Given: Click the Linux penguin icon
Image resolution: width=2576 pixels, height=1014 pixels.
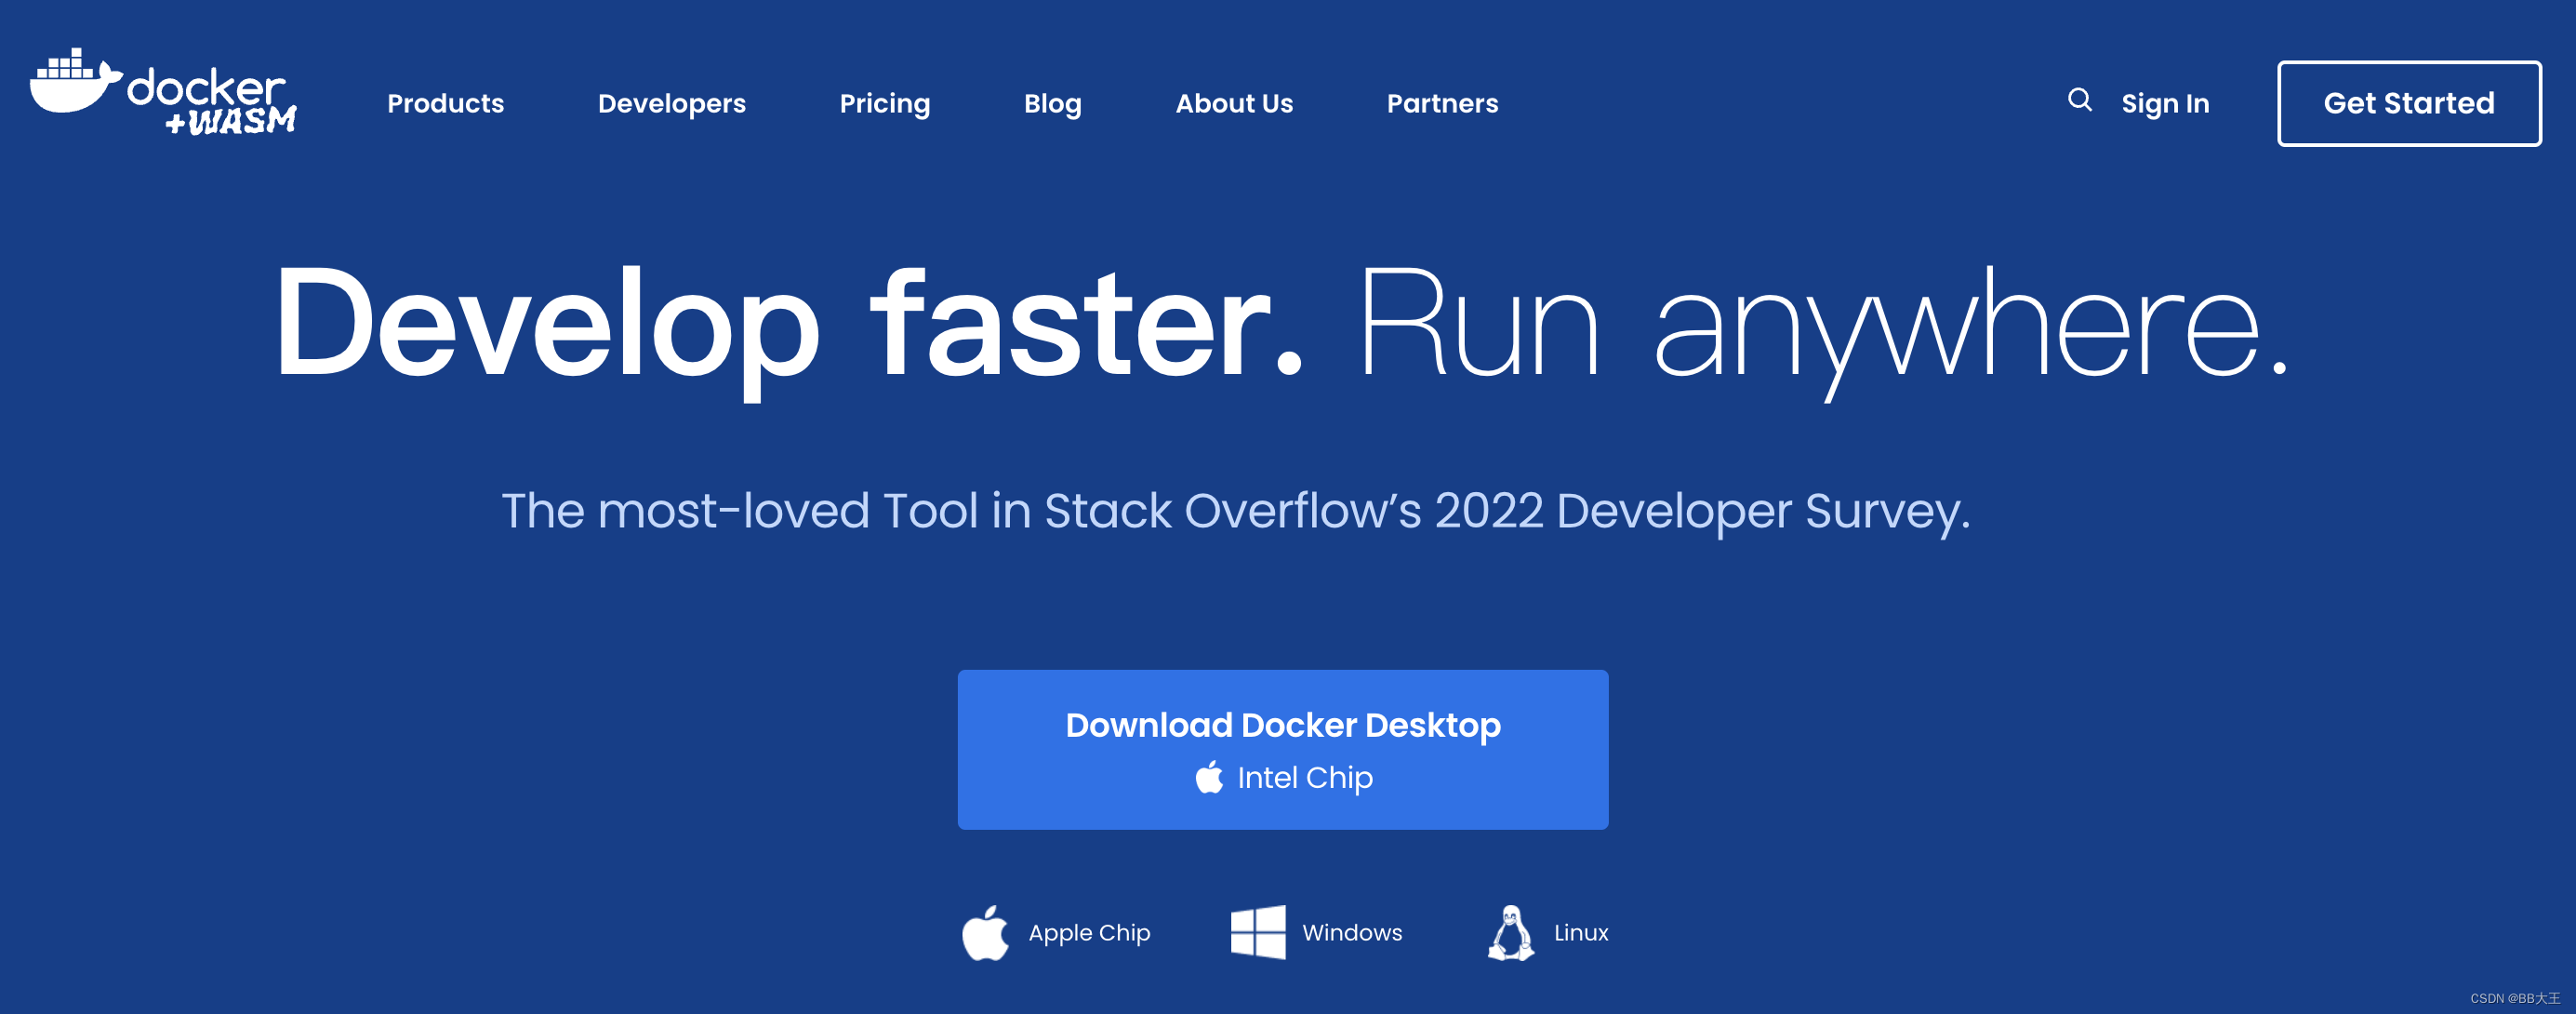Looking at the screenshot, I should [x=1510, y=933].
